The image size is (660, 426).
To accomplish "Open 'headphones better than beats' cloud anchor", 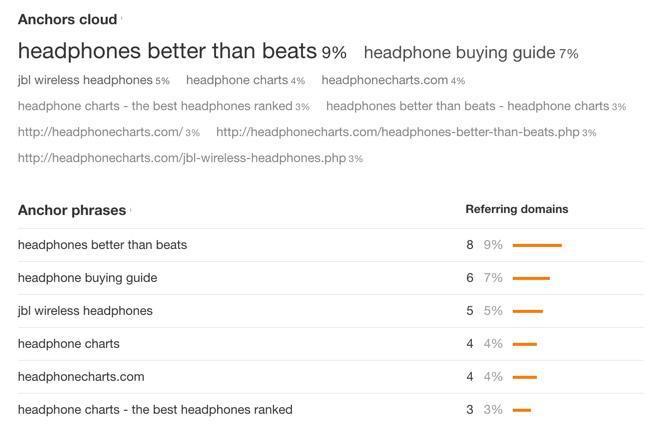I will [168, 51].
